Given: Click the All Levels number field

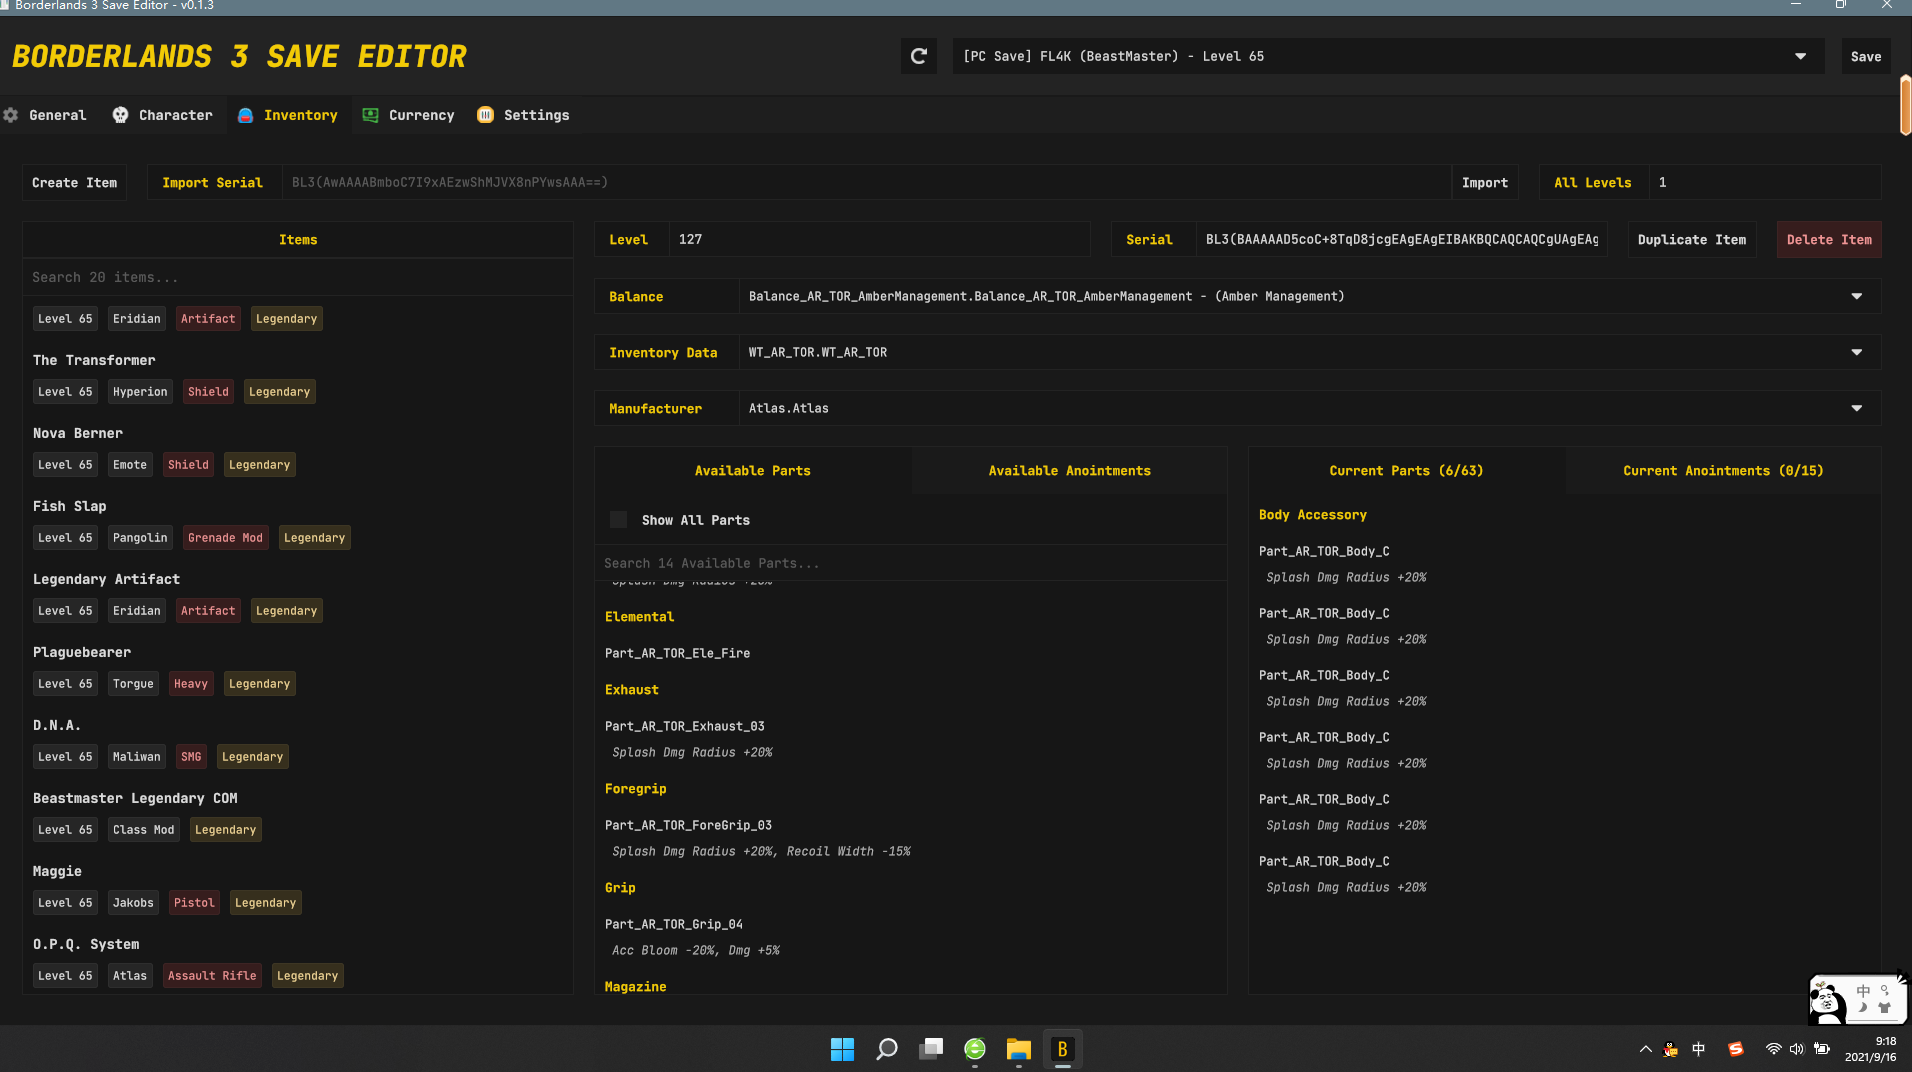Looking at the screenshot, I should pyautogui.click(x=1764, y=182).
